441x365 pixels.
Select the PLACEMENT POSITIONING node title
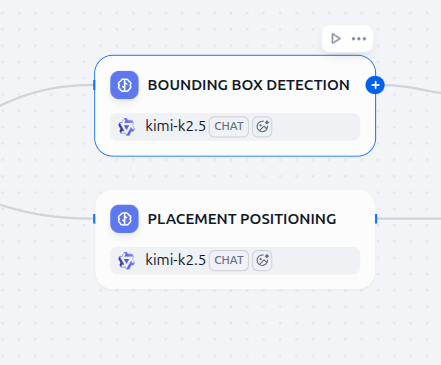pos(242,219)
